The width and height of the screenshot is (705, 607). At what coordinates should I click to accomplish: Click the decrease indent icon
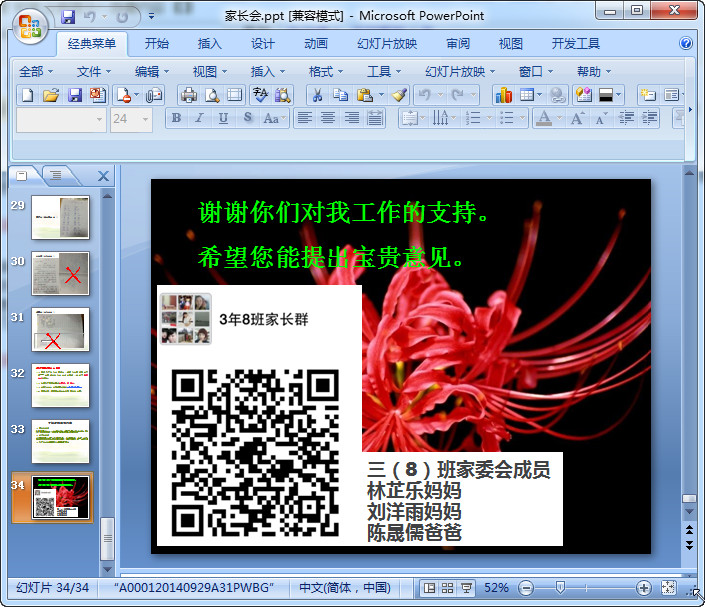coord(626,118)
